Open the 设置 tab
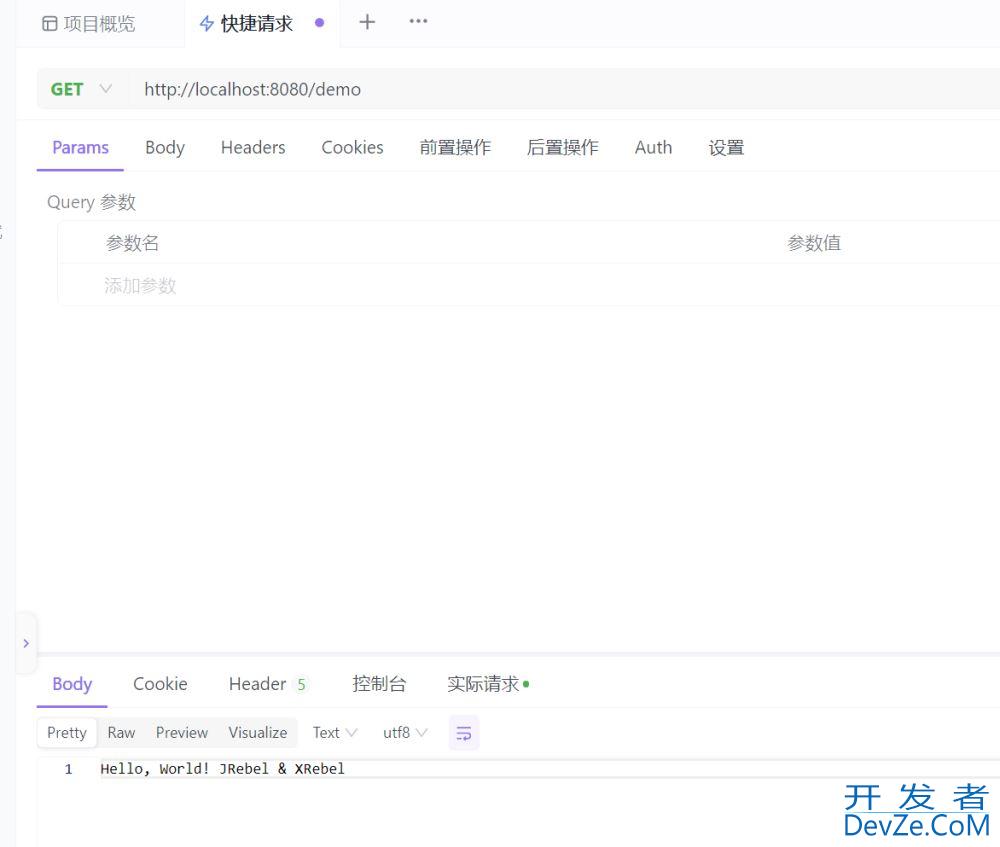The width and height of the screenshot is (1000, 847). coord(726,147)
